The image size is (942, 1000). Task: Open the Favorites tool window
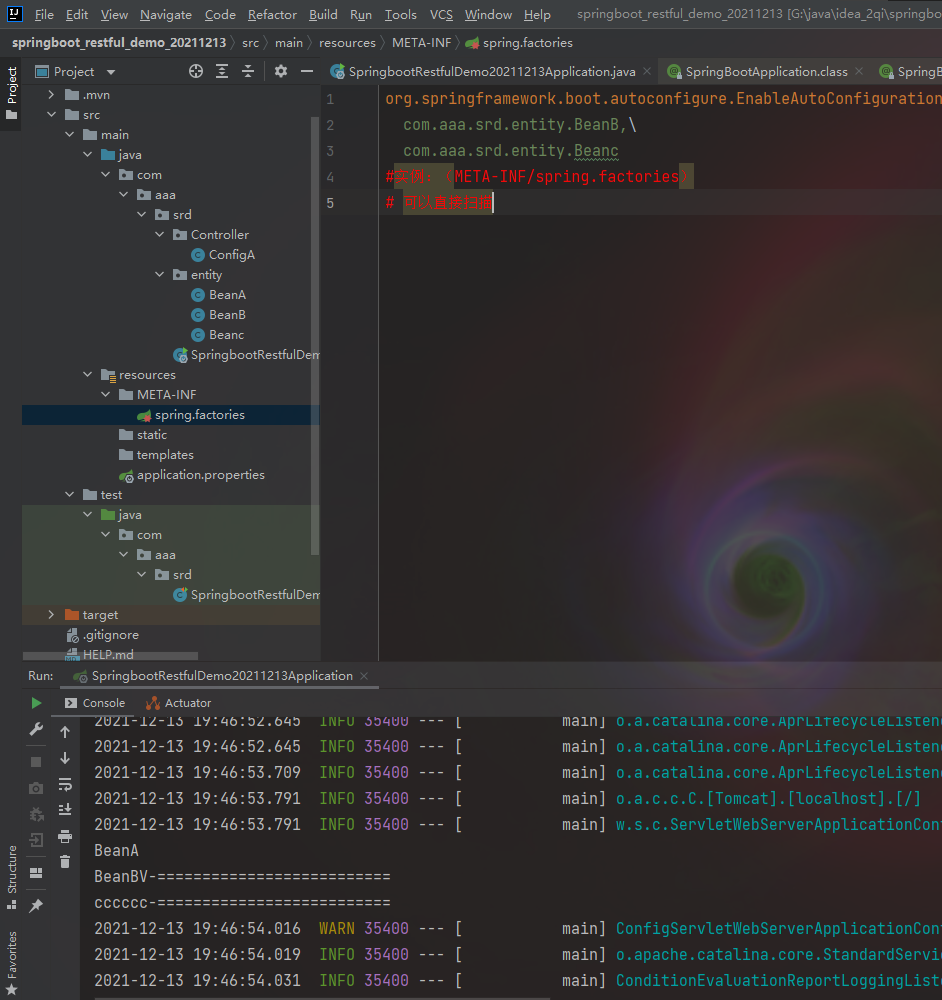pos(11,963)
